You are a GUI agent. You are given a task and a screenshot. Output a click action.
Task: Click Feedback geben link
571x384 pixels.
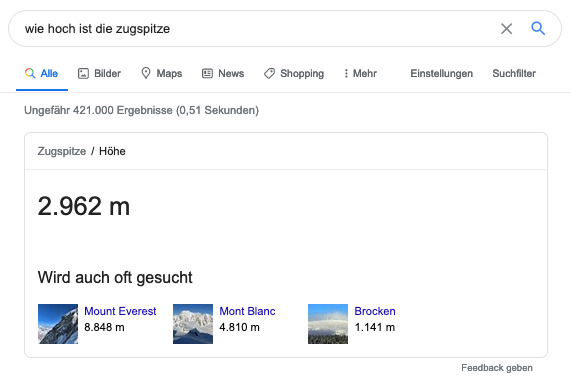[x=497, y=368]
